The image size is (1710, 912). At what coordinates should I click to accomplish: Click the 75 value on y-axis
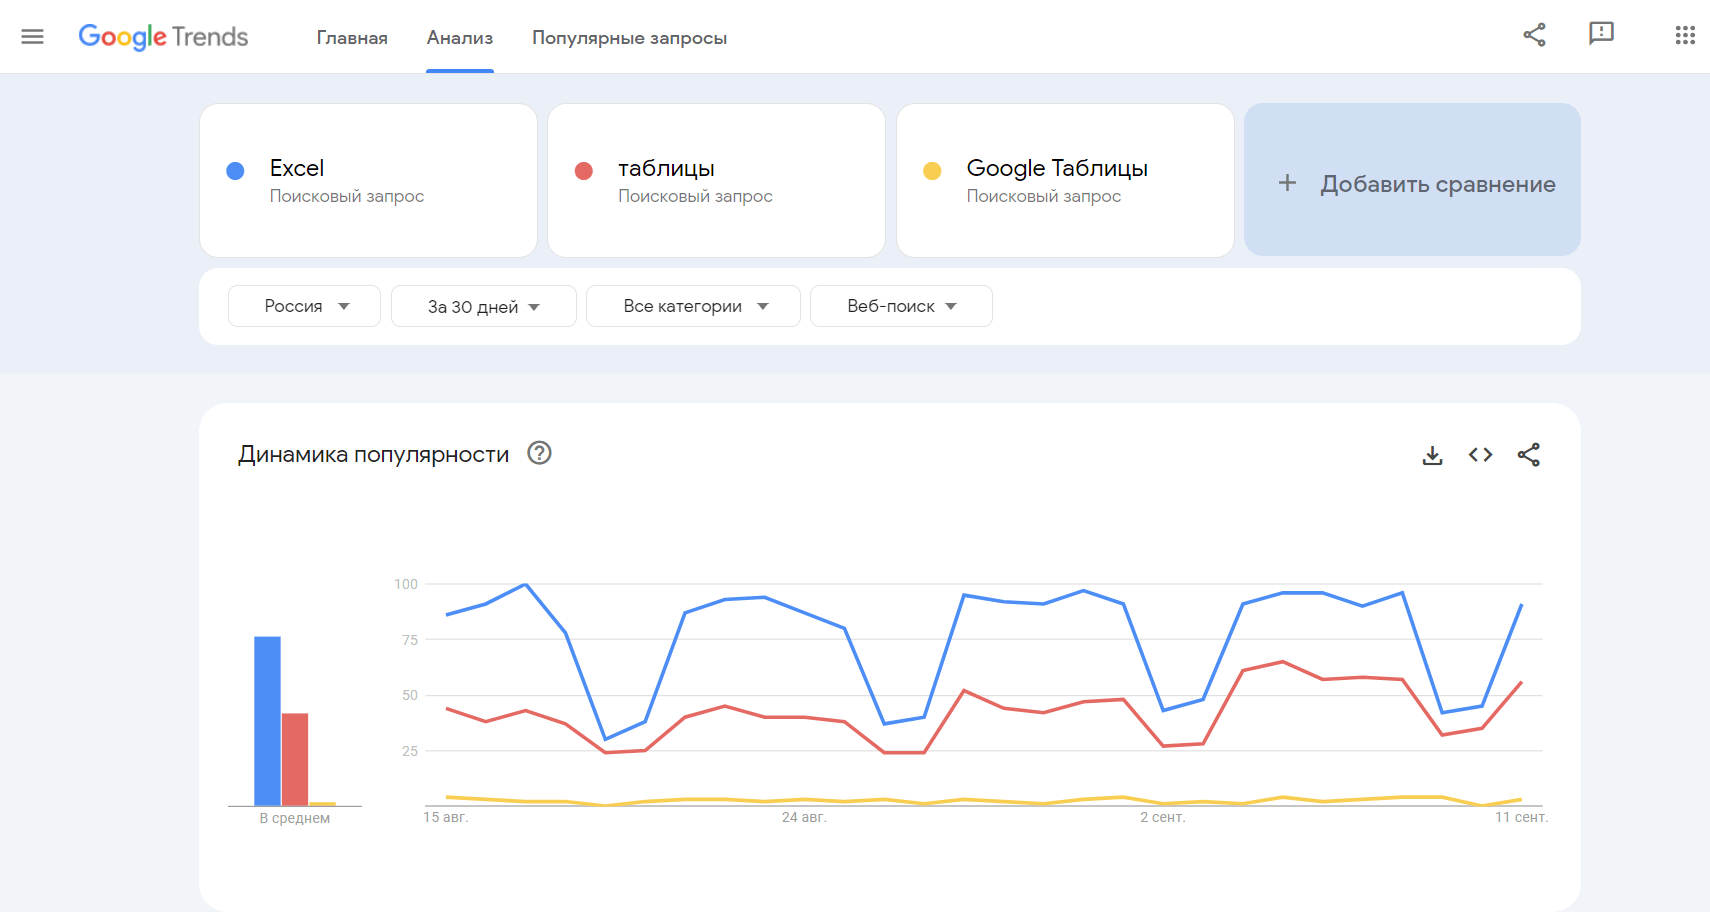click(x=410, y=640)
